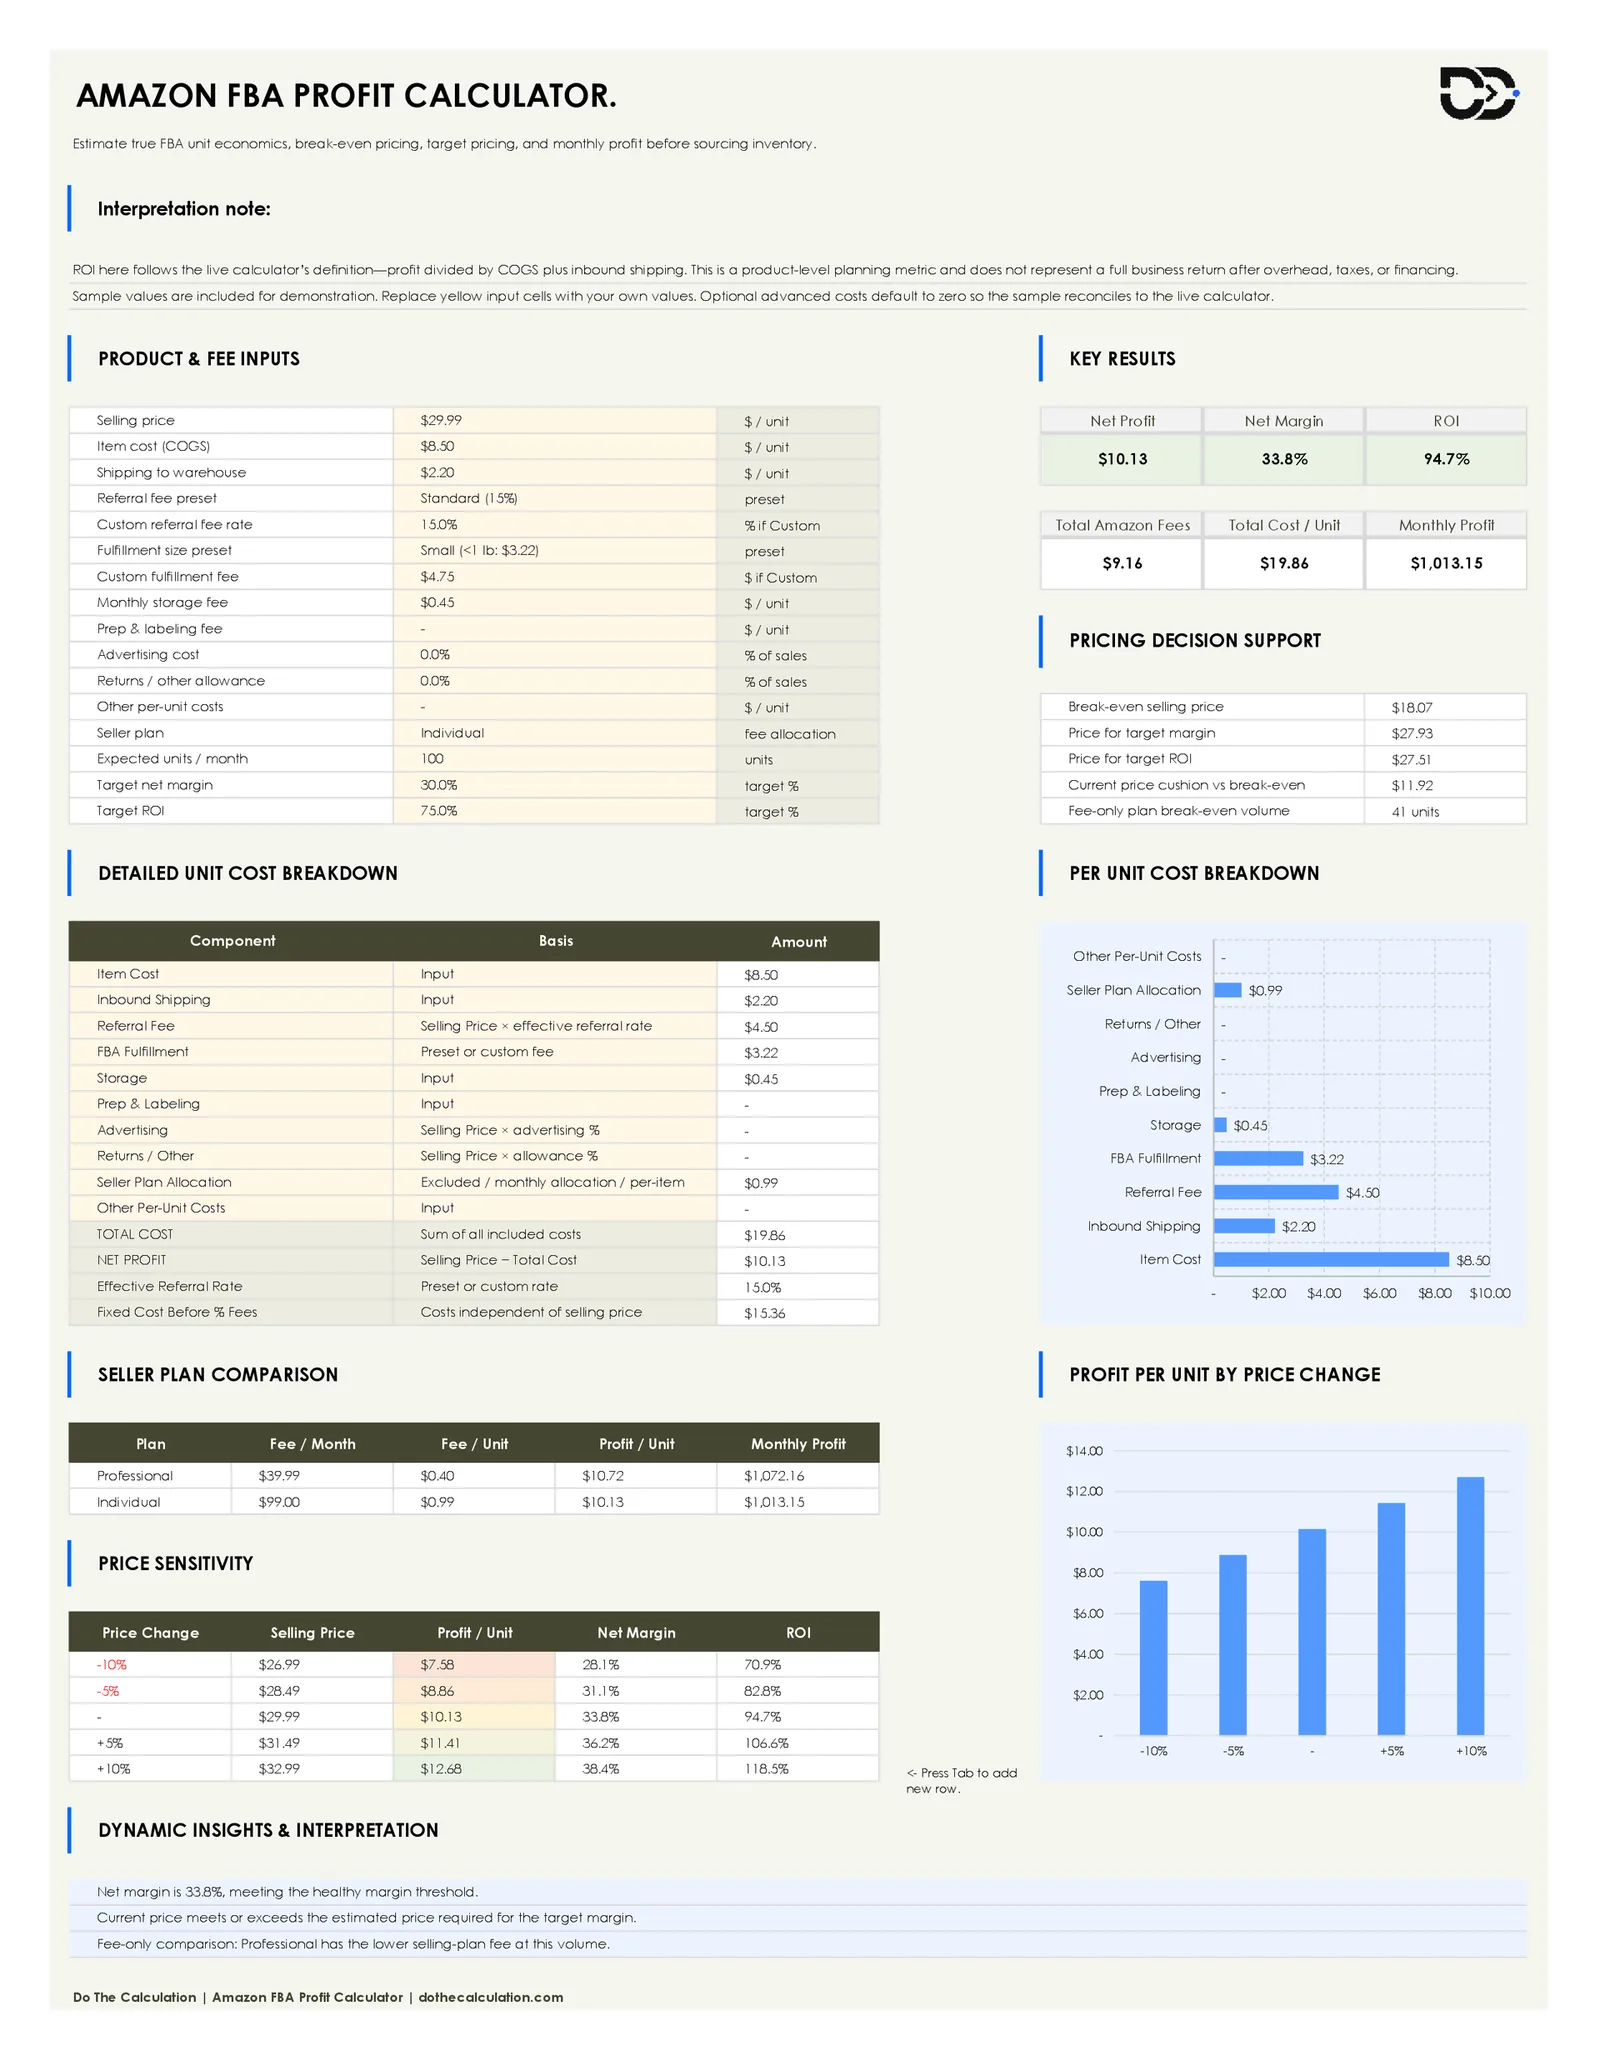Click the Item cost (COGS) input $8.50

[555, 446]
